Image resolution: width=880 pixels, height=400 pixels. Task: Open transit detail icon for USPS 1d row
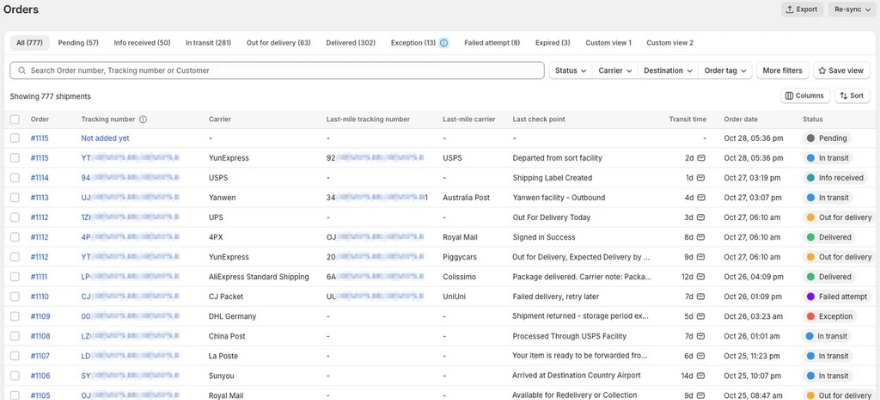[x=701, y=178]
